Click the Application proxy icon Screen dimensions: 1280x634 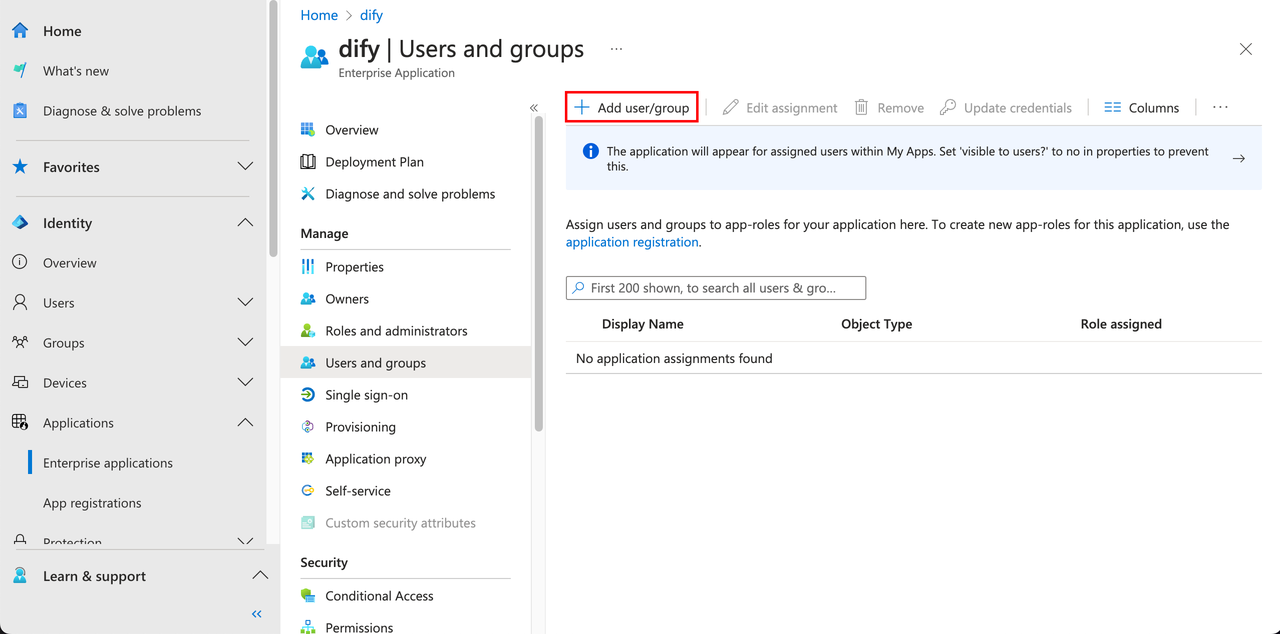pos(308,459)
